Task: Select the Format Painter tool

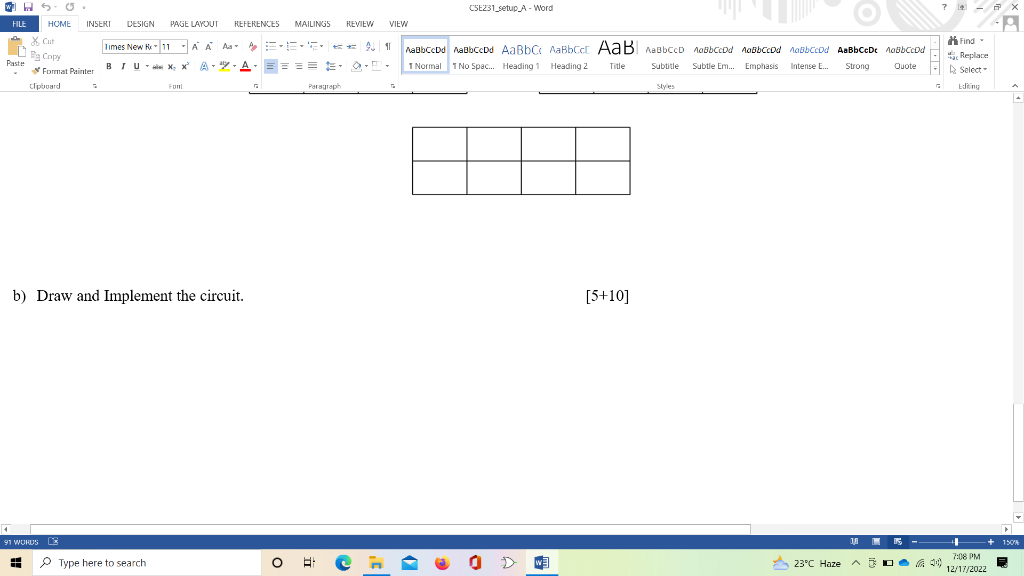Action: pyautogui.click(x=63, y=71)
